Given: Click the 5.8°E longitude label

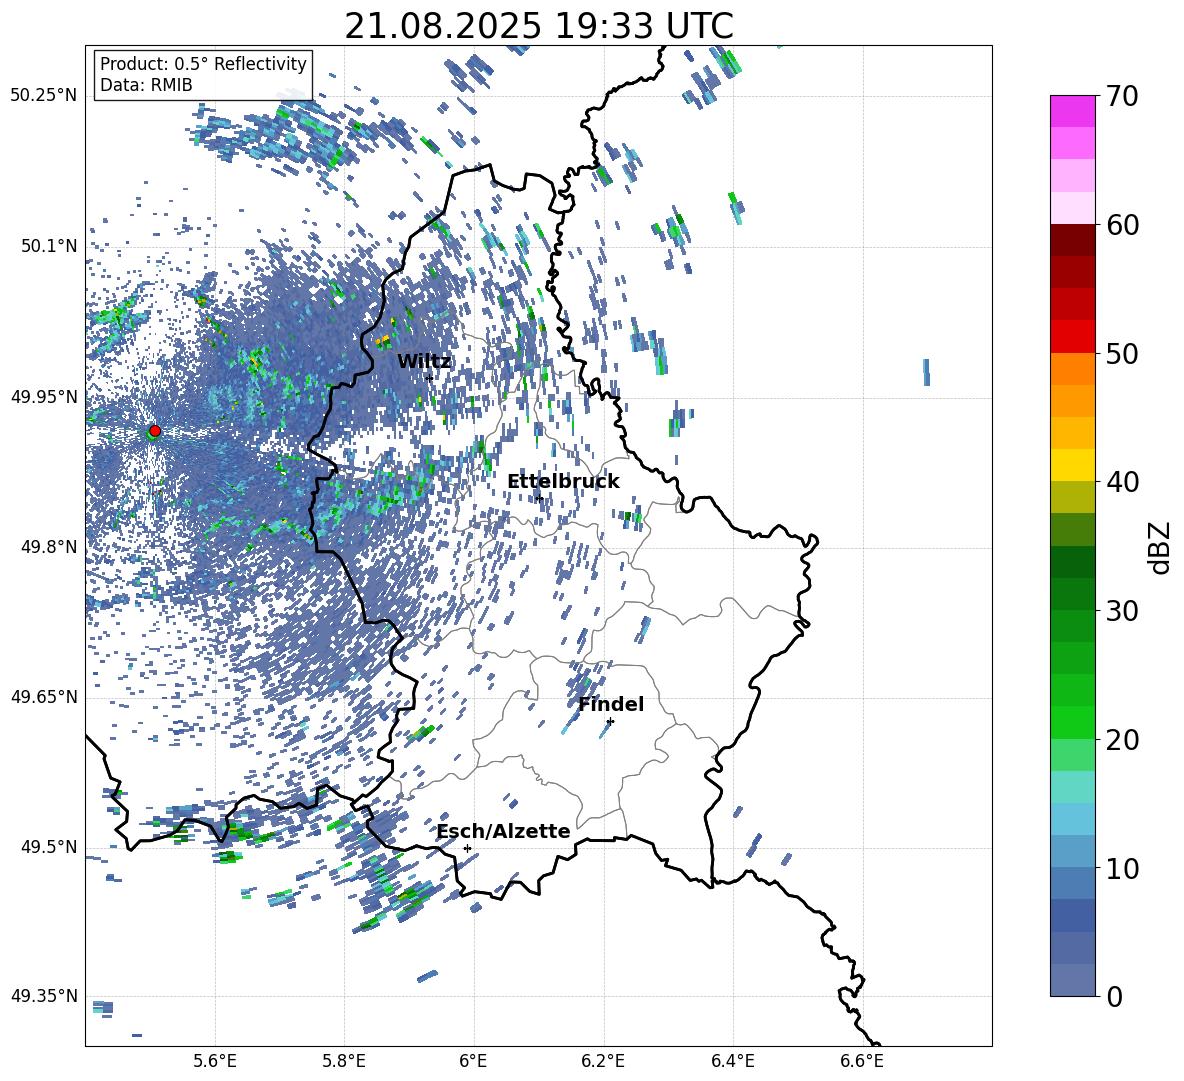Looking at the screenshot, I should pyautogui.click(x=344, y=1061).
